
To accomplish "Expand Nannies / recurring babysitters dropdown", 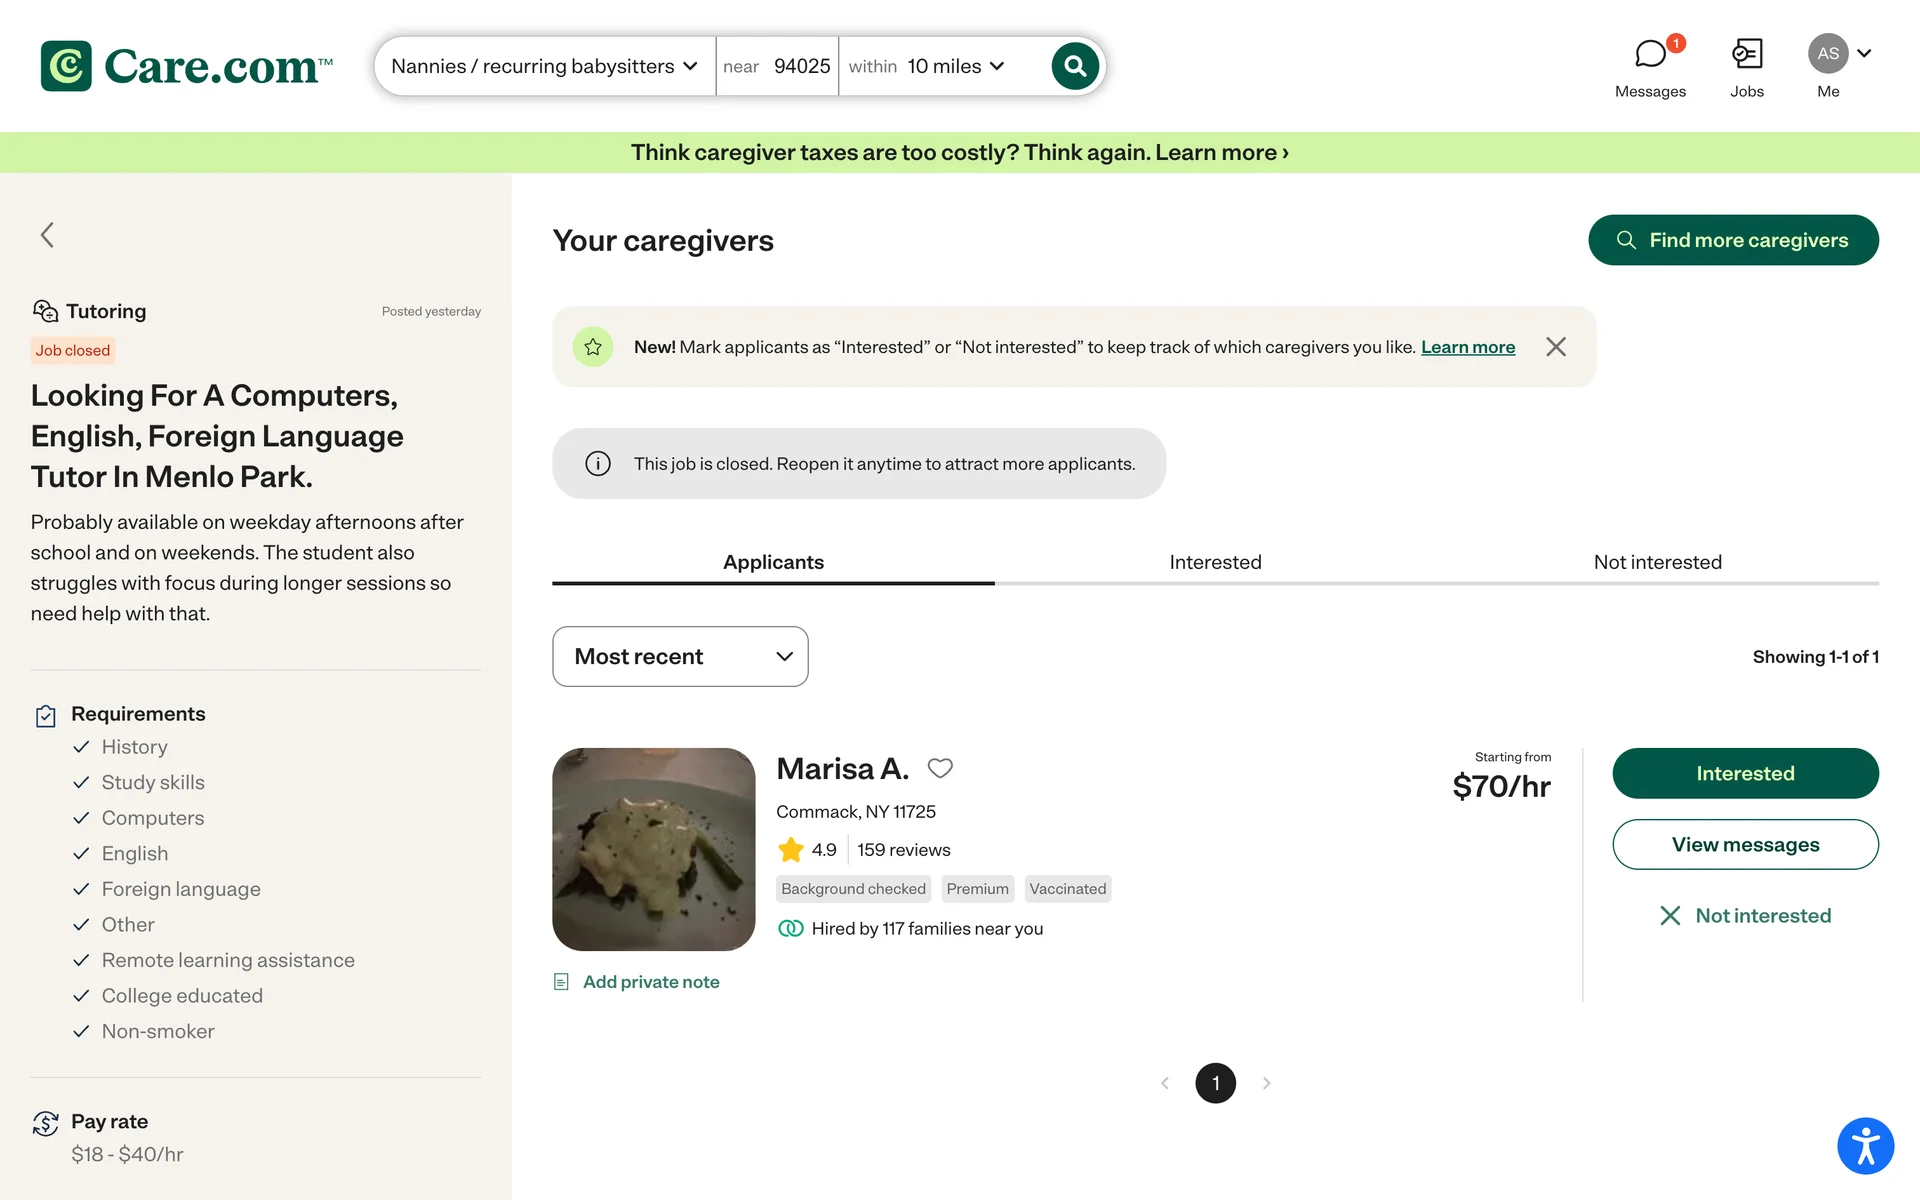I will (x=544, y=66).
